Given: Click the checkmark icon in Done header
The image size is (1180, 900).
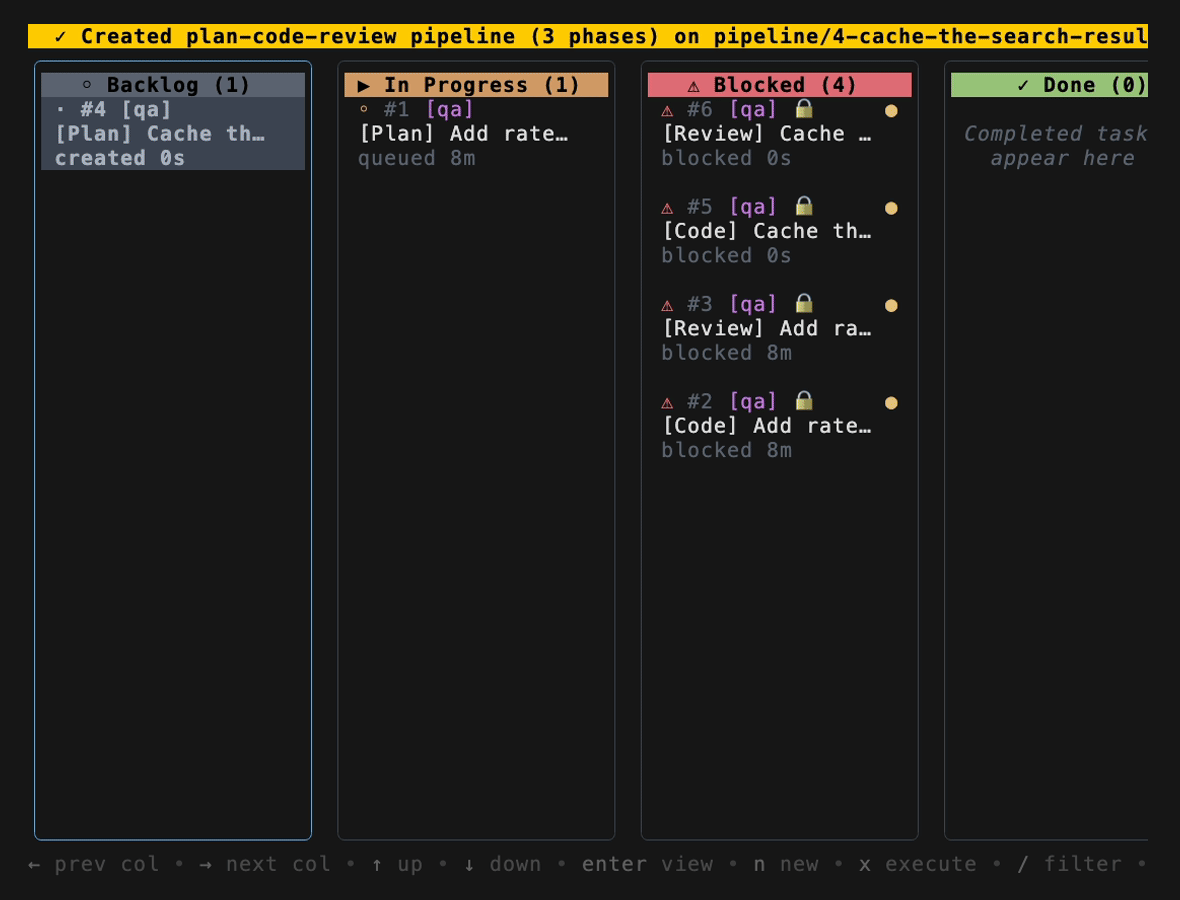Looking at the screenshot, I should pos(1023,85).
